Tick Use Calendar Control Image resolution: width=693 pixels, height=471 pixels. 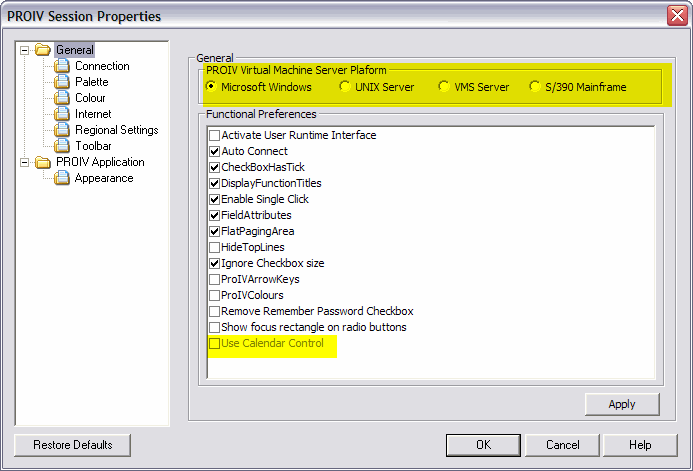coord(214,343)
